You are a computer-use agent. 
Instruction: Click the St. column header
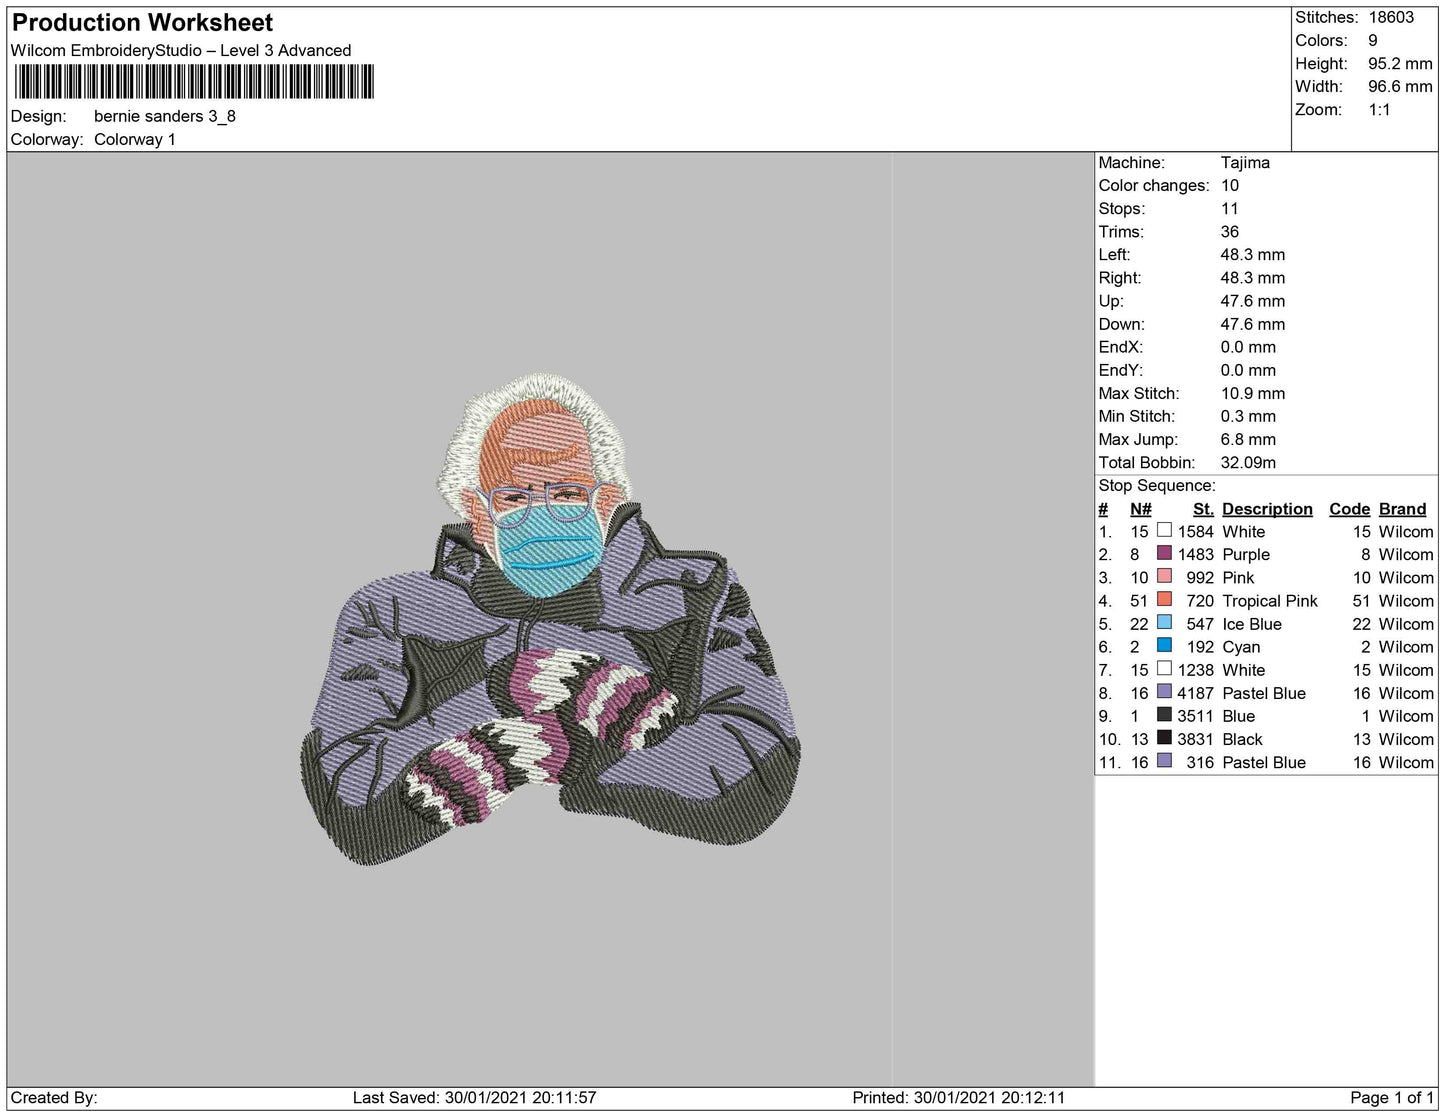click(x=1202, y=509)
